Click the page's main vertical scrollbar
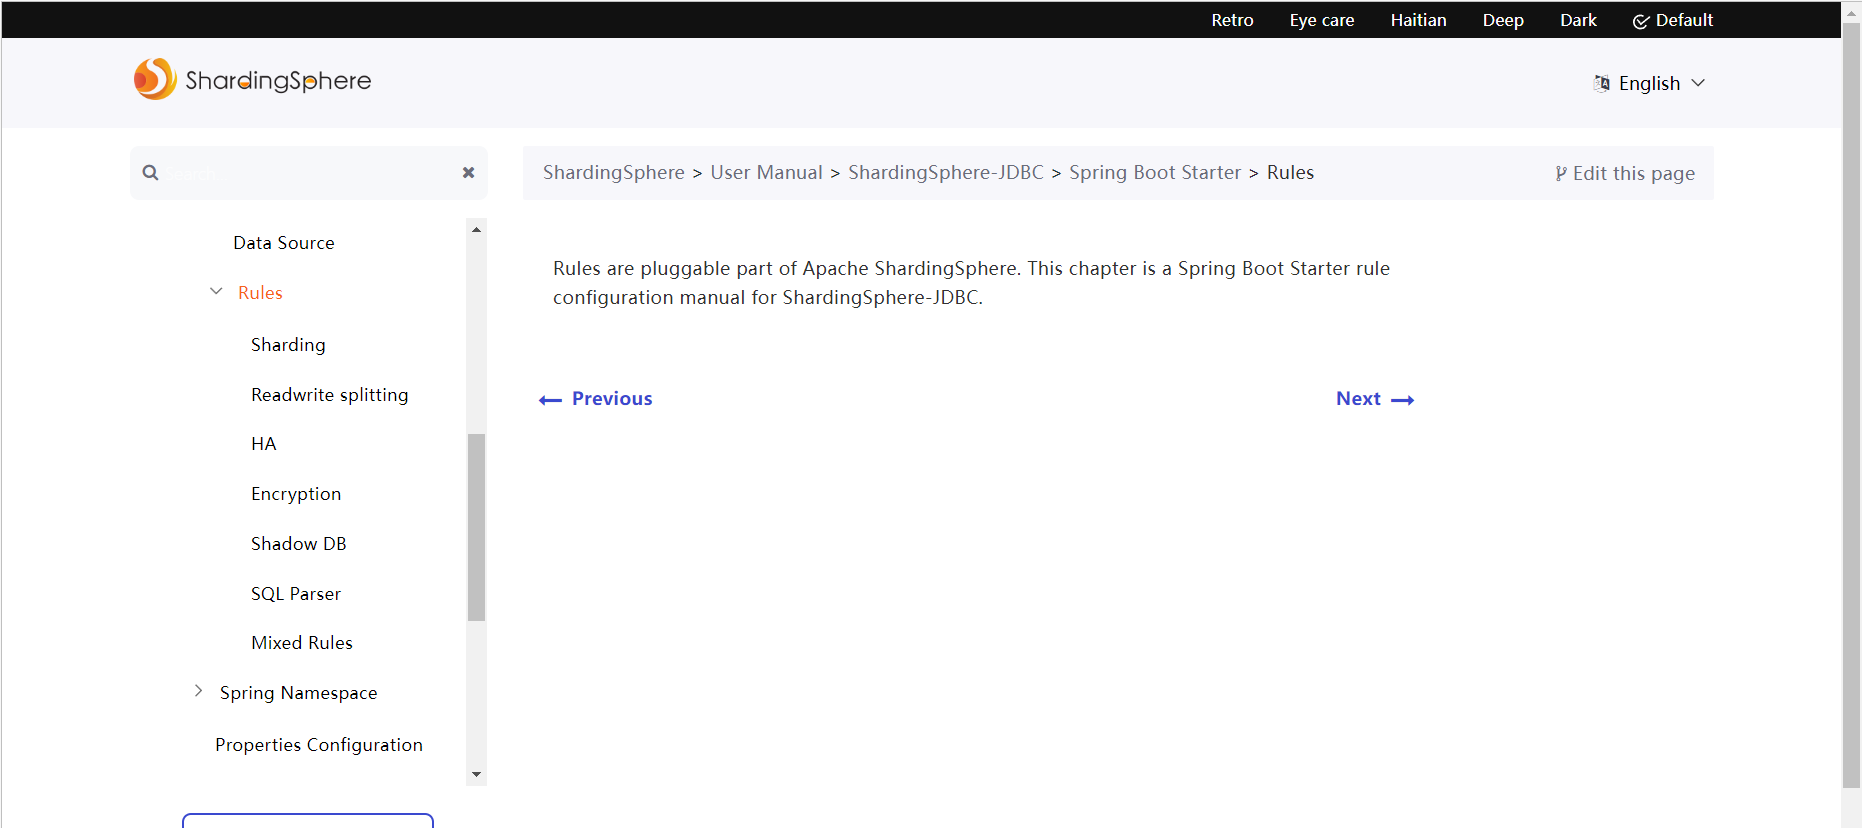This screenshot has height=828, width=1862. (1851, 406)
